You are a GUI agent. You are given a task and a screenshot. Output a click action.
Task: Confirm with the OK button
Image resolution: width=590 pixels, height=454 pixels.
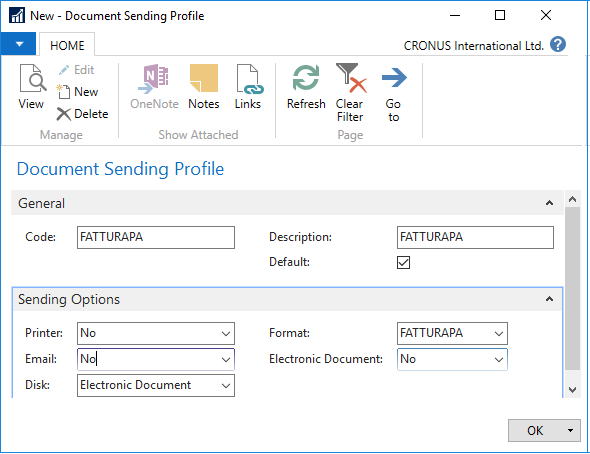pyautogui.click(x=535, y=430)
